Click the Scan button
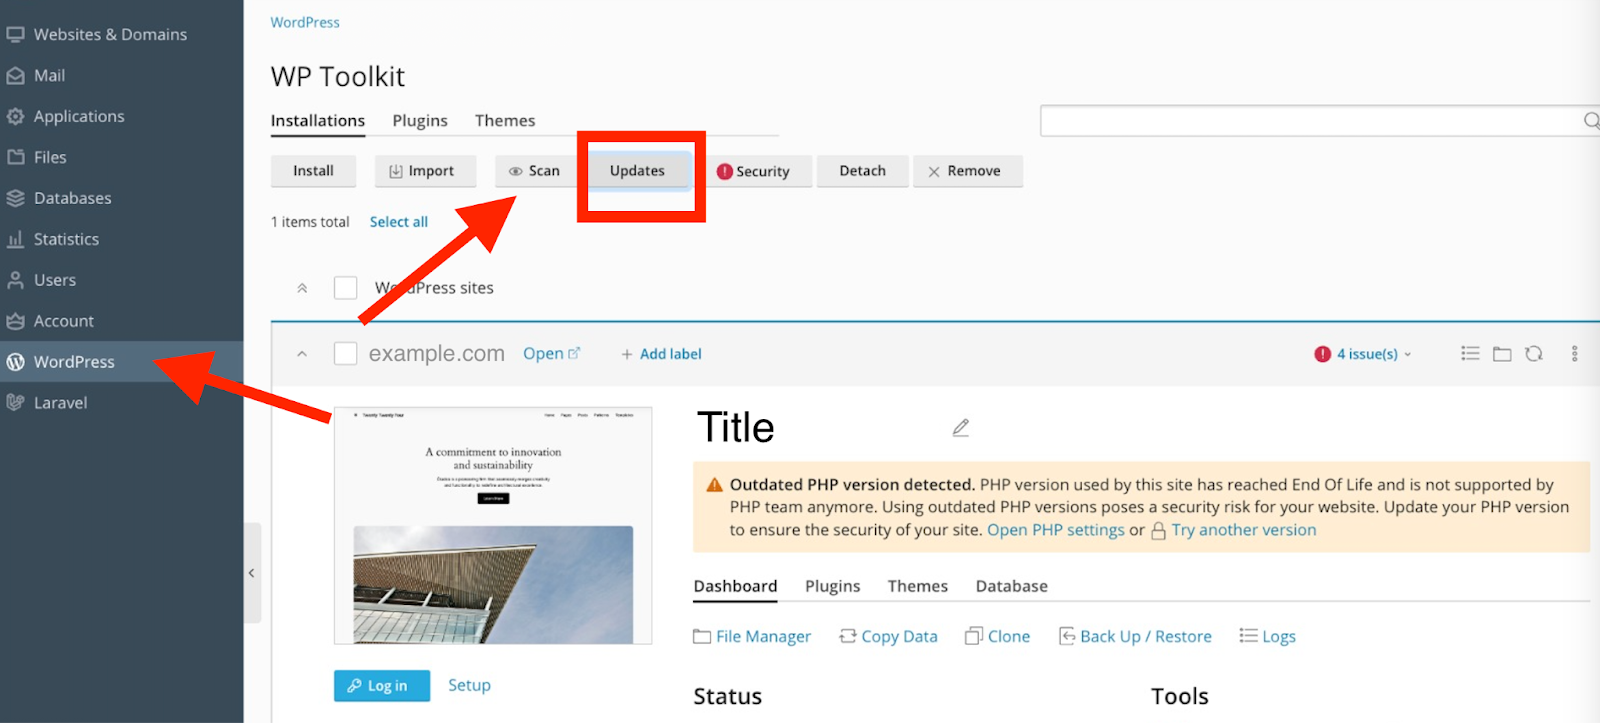 [x=535, y=171]
